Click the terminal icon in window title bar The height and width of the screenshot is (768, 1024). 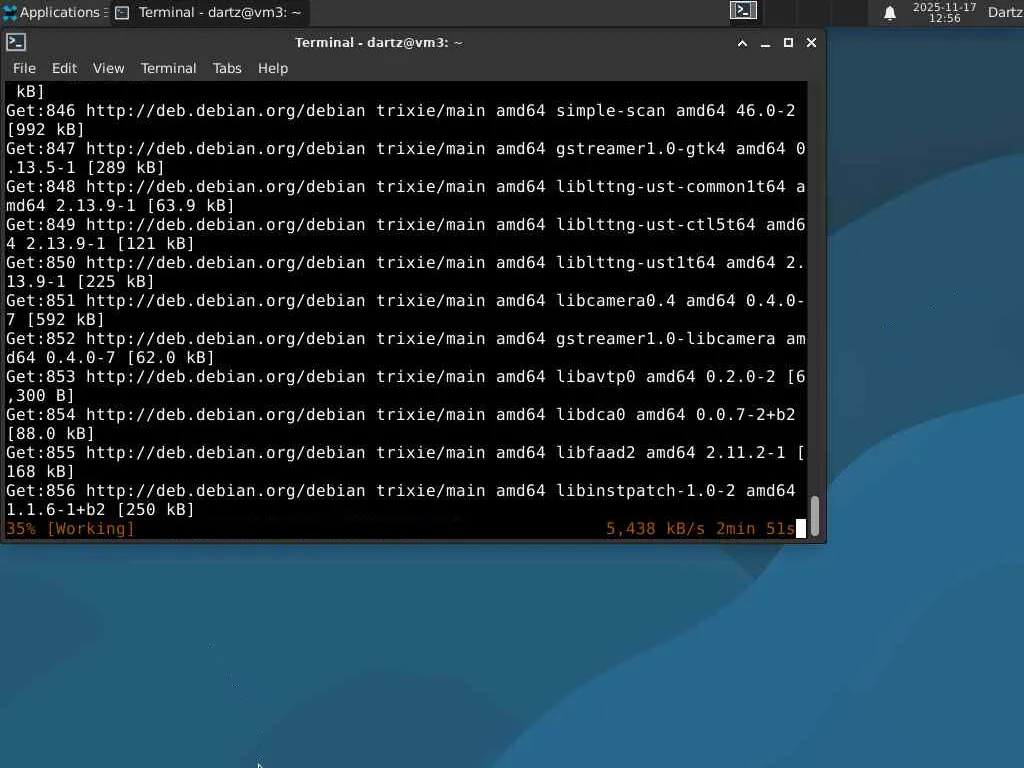(x=16, y=42)
